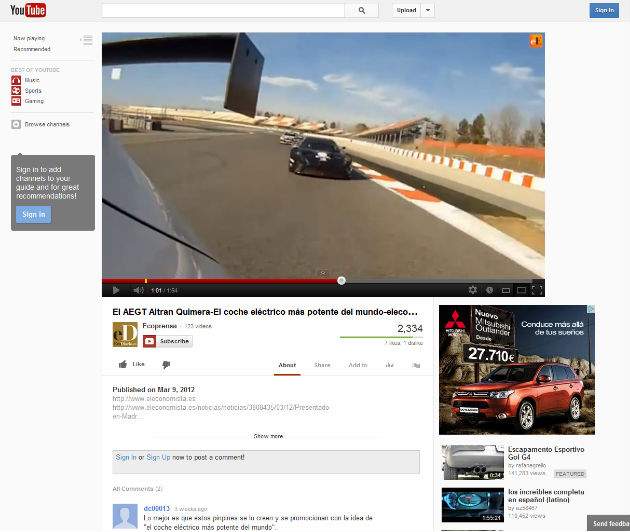Open the Mitsubishi Outlander ad
Viewport: 630px width, 532px height.
(517, 370)
